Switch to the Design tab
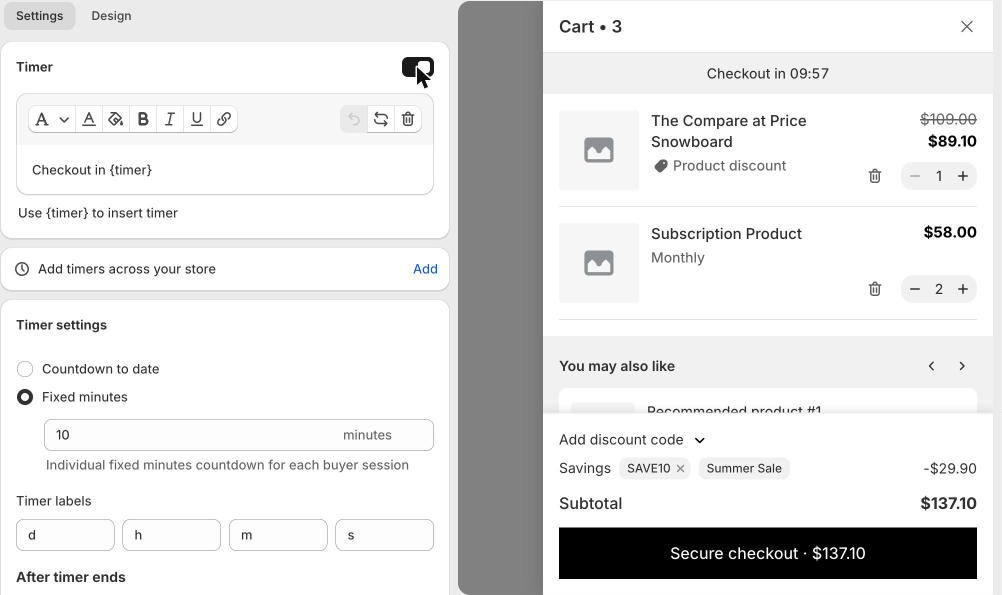1002x595 pixels. click(111, 16)
